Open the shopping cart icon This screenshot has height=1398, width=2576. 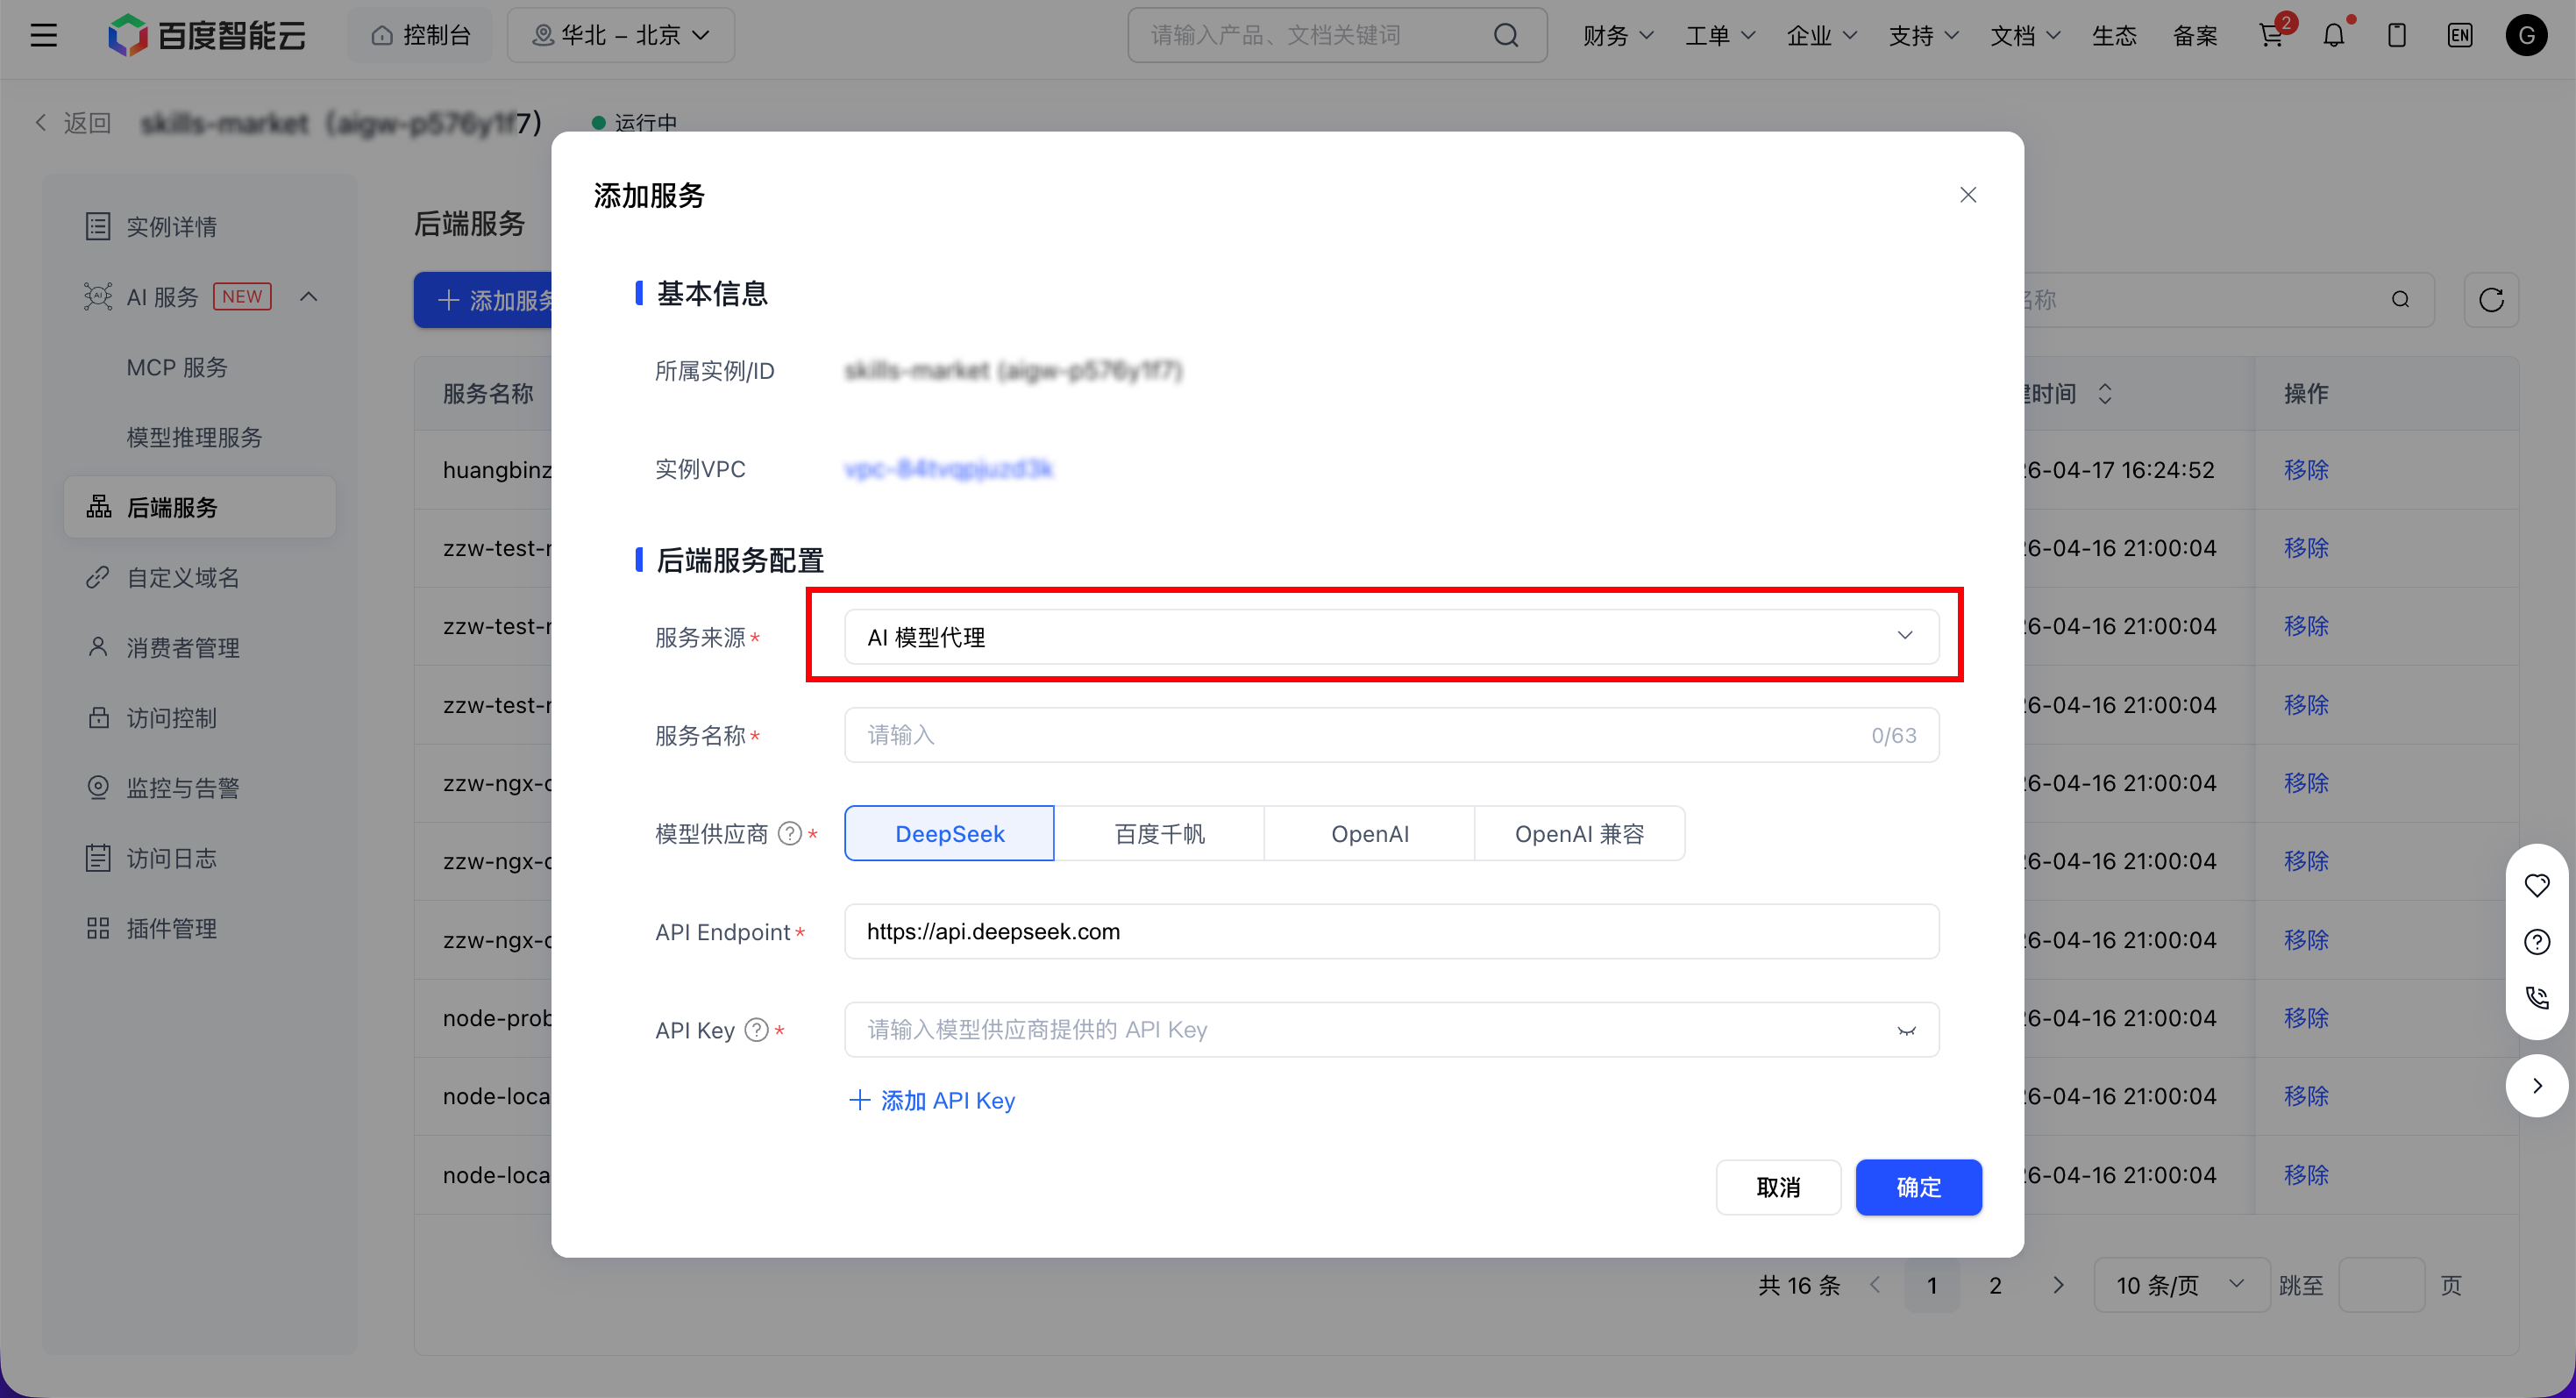(x=2271, y=36)
